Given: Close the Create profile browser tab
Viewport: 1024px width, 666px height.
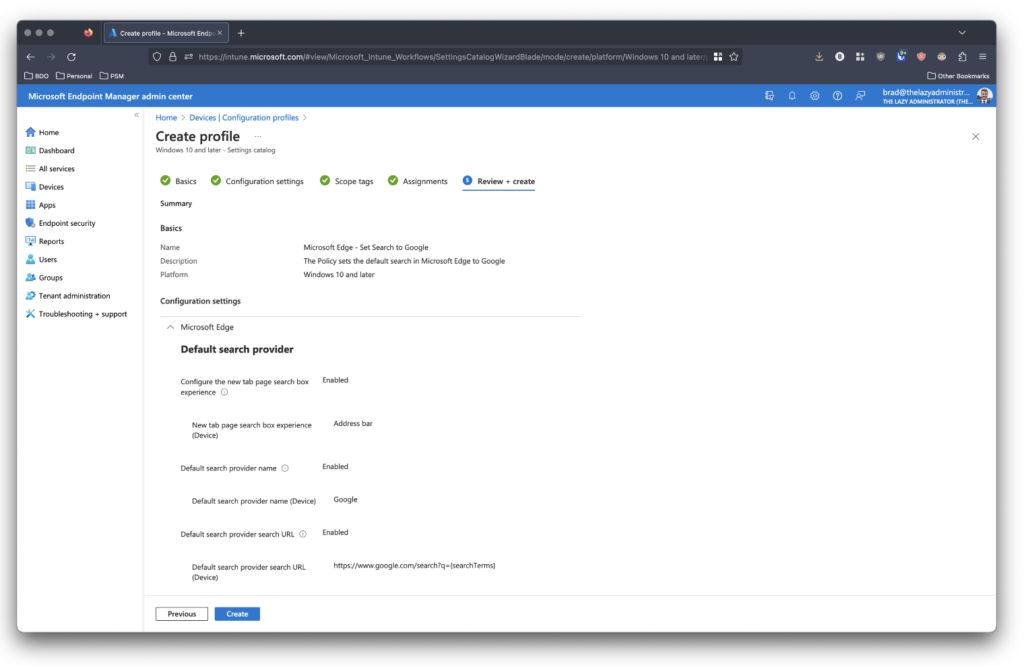Looking at the screenshot, I should click(x=220, y=33).
